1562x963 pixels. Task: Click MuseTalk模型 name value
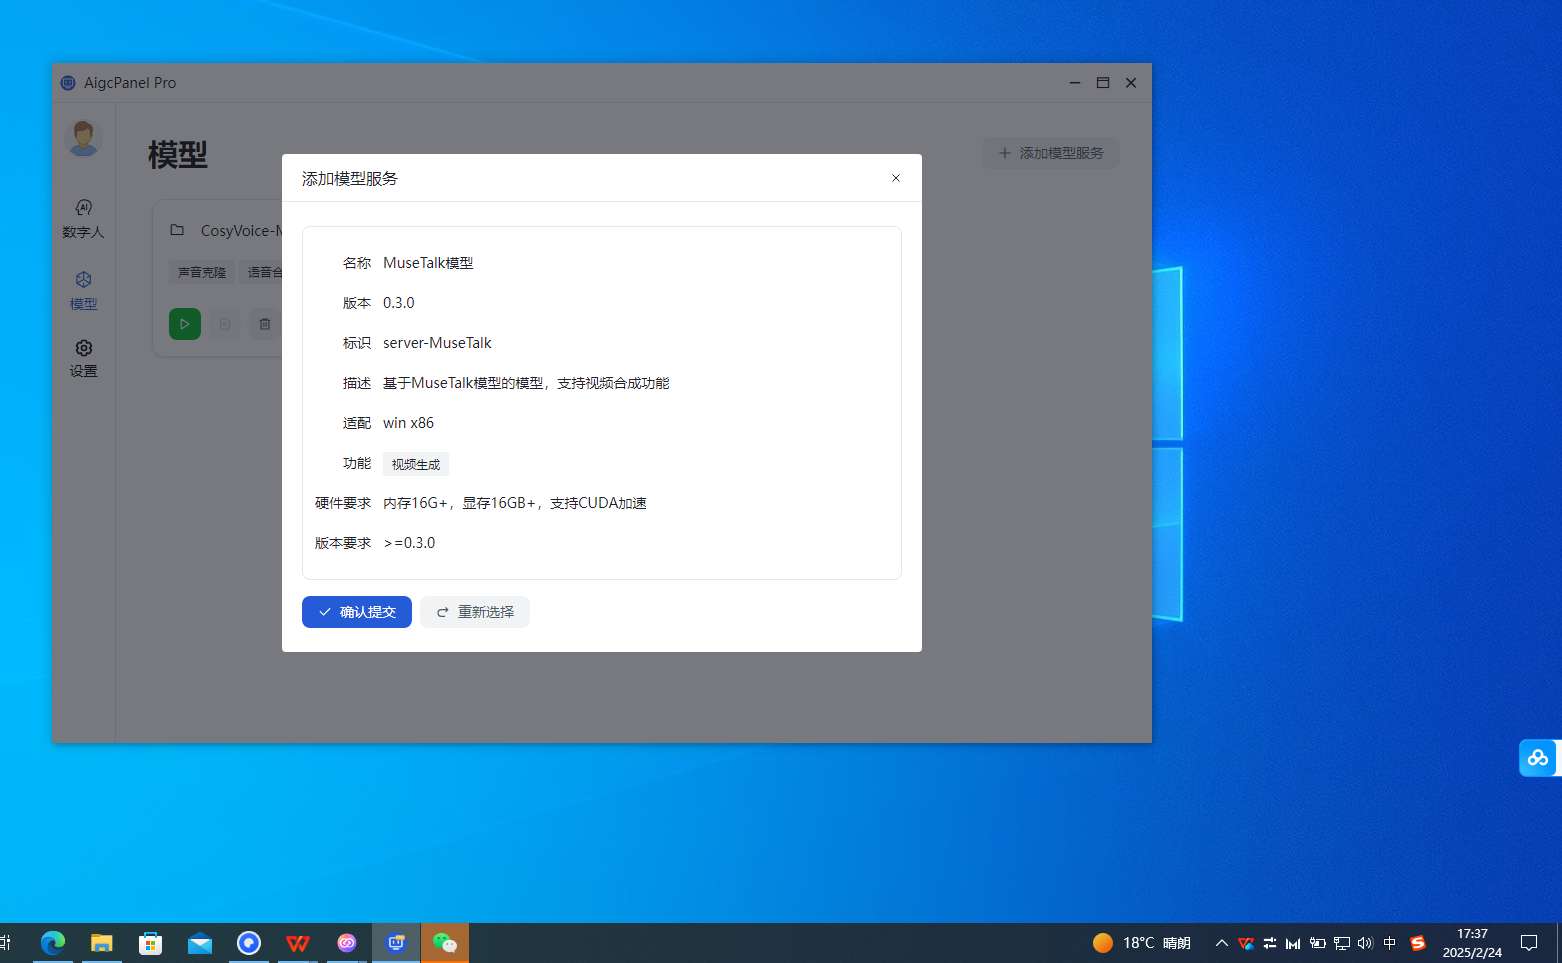tap(428, 263)
